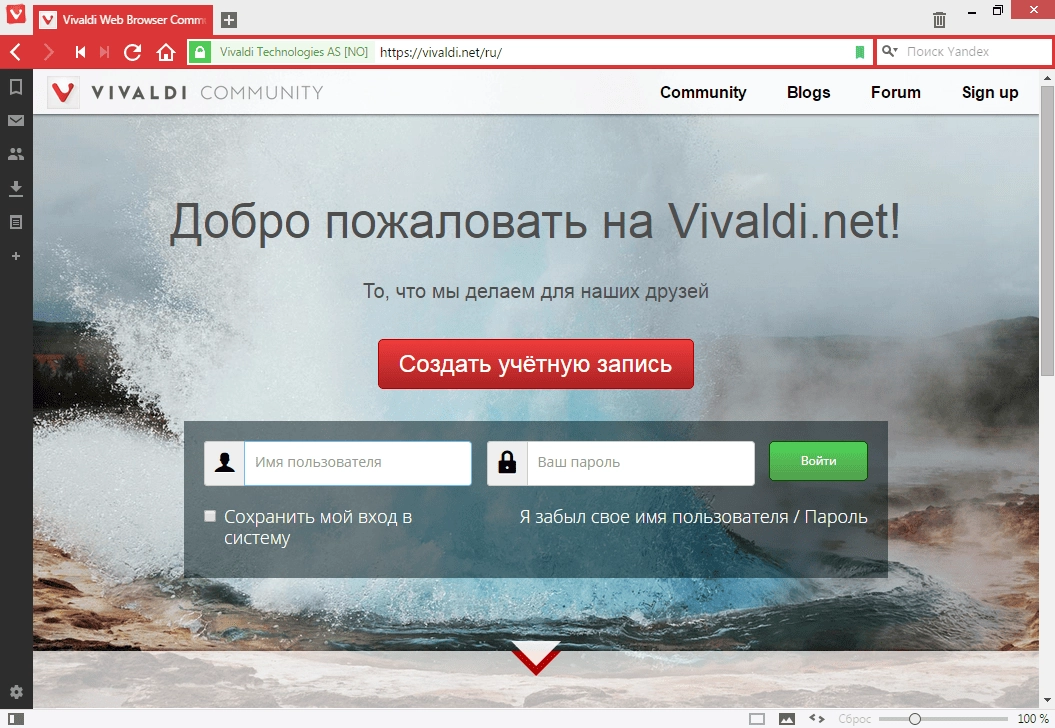Open the Downloads panel in sidebar
Viewport: 1055px width, 728px height.
(16, 188)
